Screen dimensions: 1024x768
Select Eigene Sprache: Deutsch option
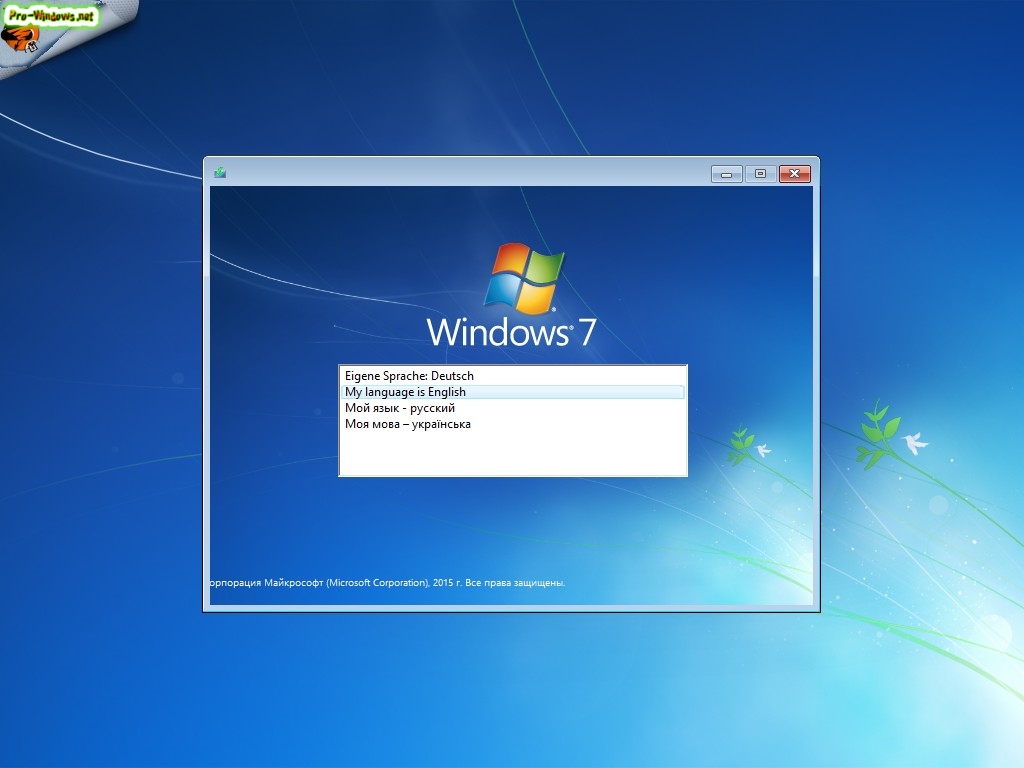pyautogui.click(x=513, y=376)
